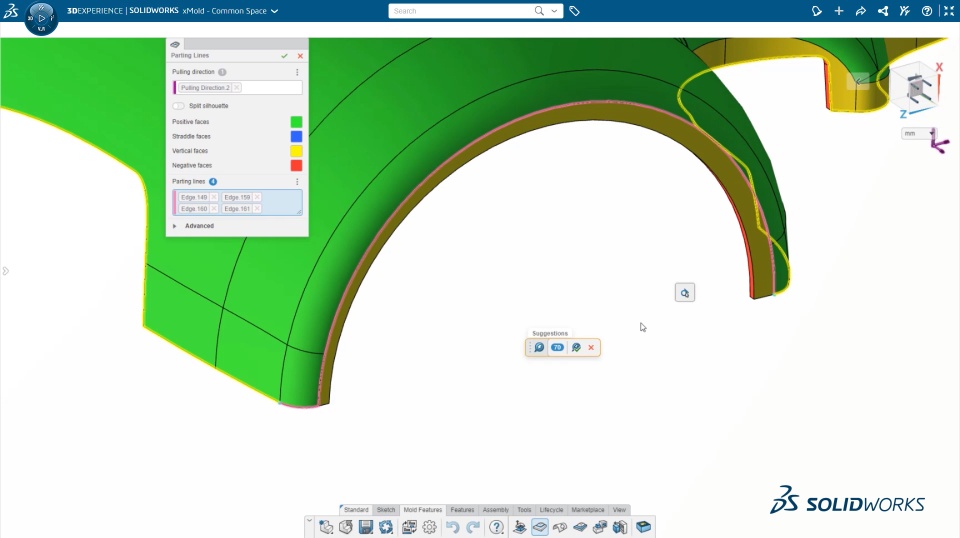Select the core cavity icon
Image resolution: width=960 pixels, height=538 pixels.
coord(620,527)
